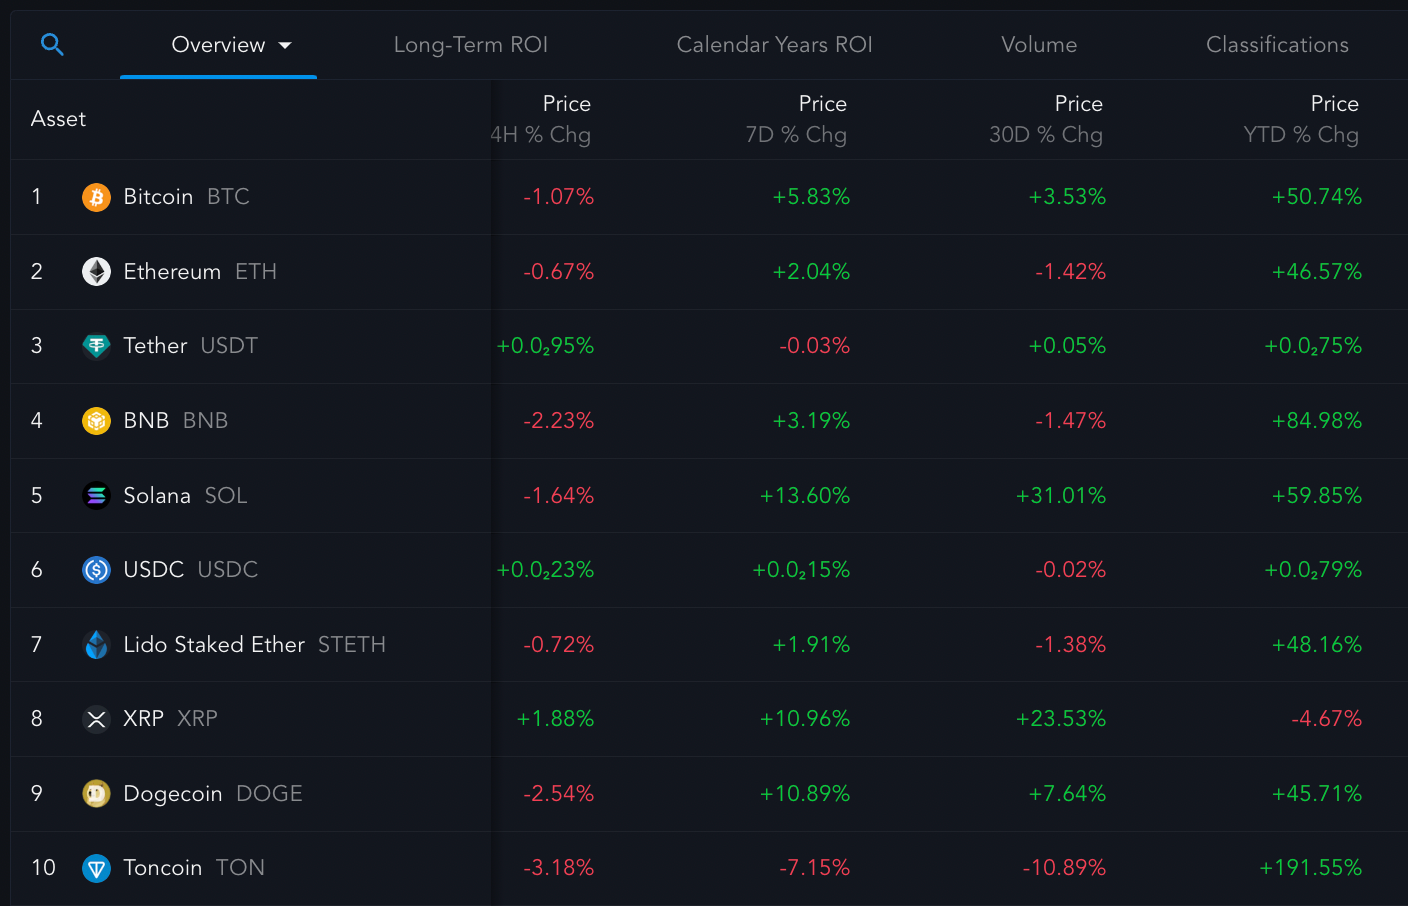Screen dimensions: 1408x906
Task: Click USDC's 30D change -0.02%
Action: pos(1070,570)
